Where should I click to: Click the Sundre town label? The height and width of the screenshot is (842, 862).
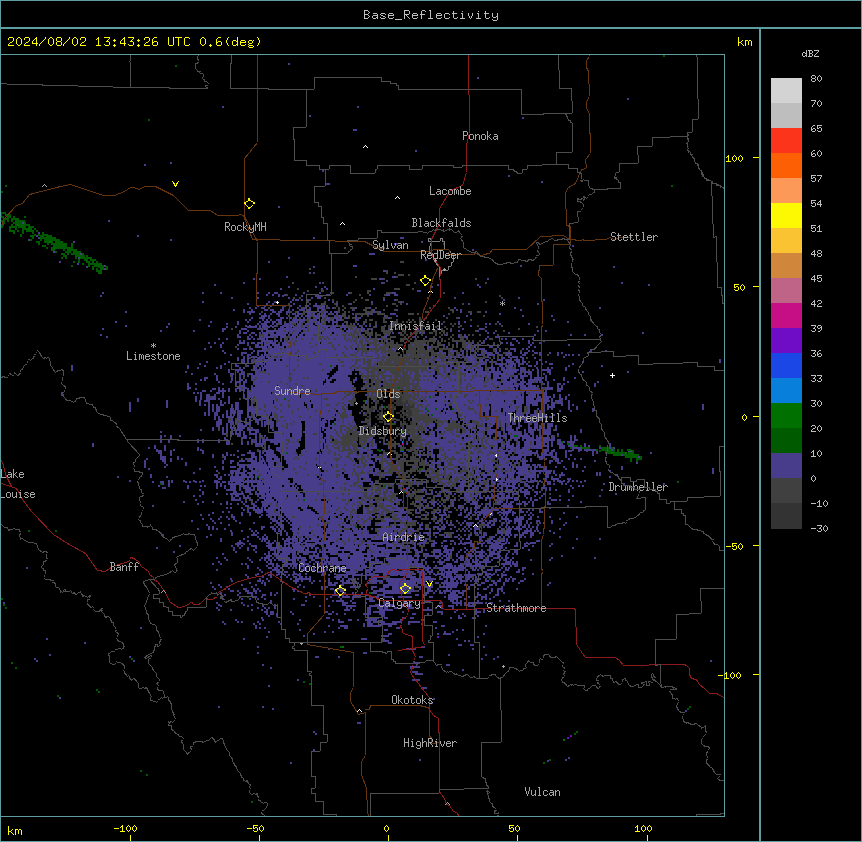[292, 391]
